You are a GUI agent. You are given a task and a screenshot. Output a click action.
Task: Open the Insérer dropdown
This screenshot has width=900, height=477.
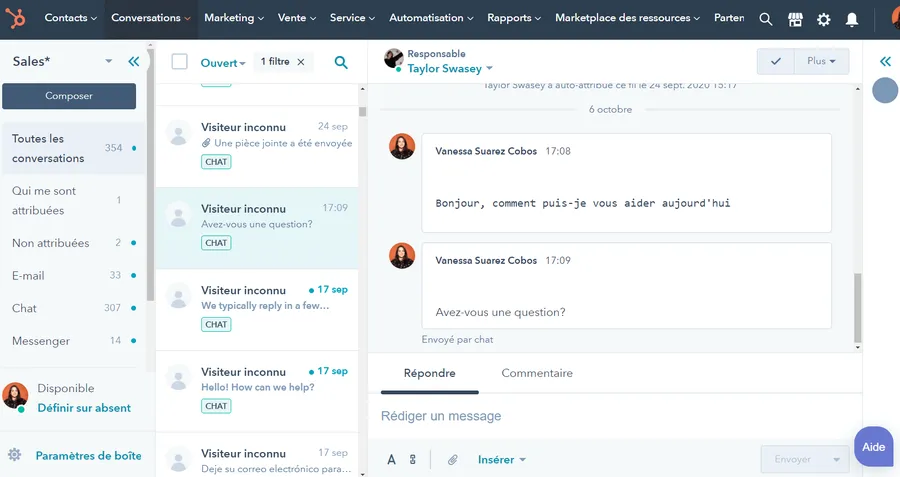(x=502, y=459)
